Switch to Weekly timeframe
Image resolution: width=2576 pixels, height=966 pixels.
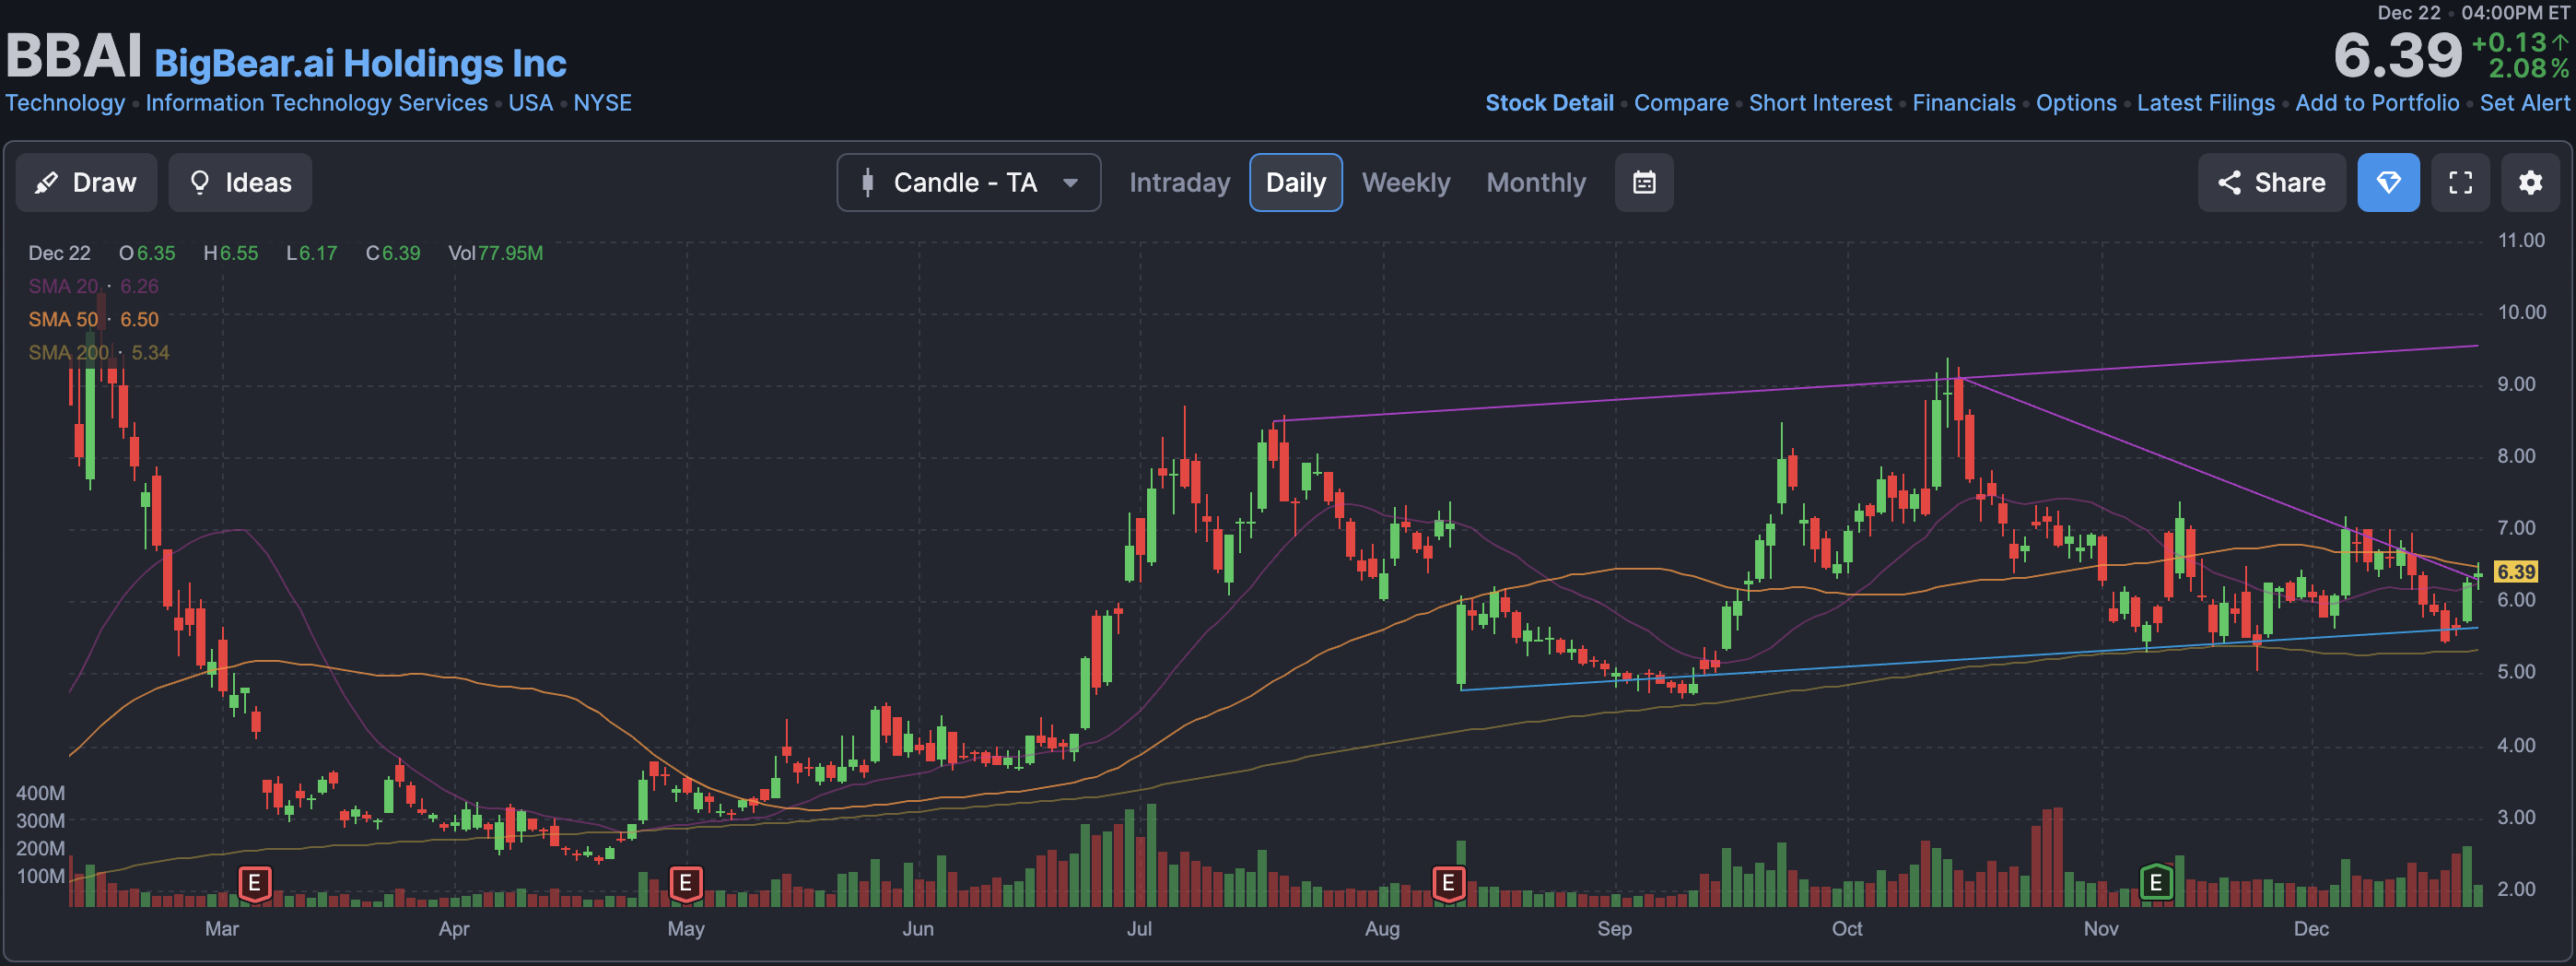click(1405, 182)
